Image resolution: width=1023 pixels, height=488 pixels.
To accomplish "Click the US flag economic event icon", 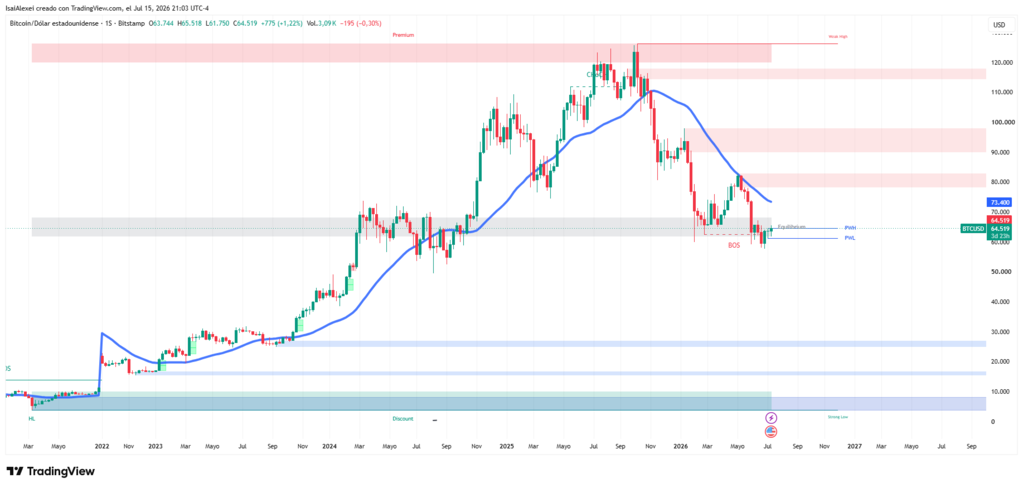I will (771, 431).
